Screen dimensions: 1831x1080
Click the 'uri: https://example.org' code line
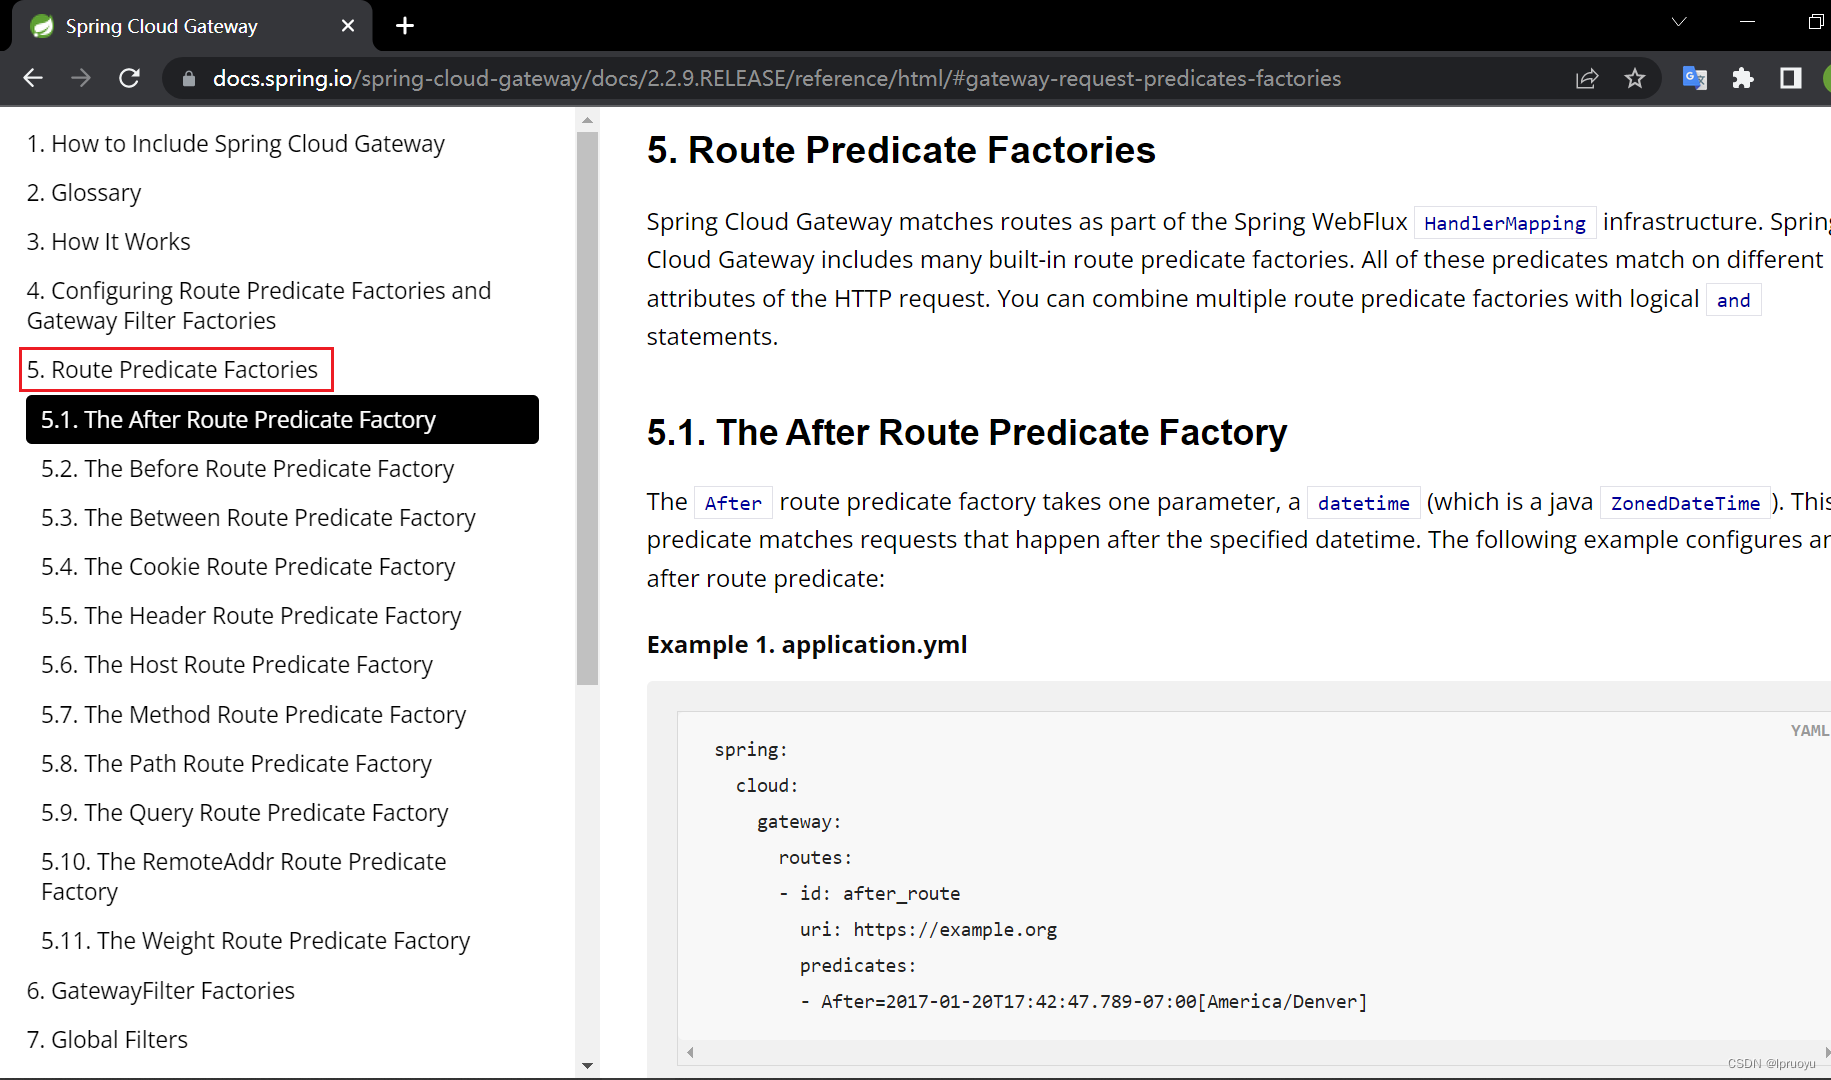(928, 930)
